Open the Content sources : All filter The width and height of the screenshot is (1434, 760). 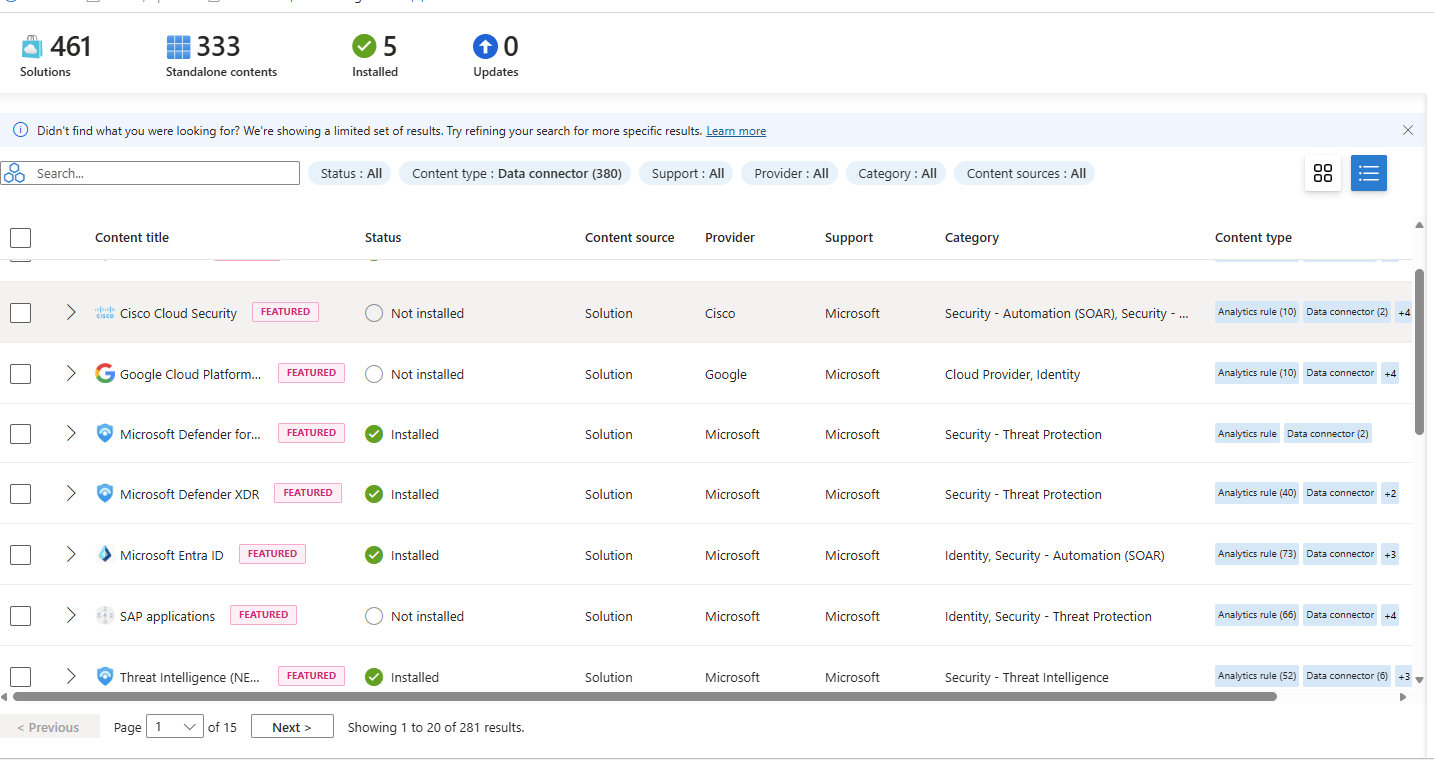coord(1025,173)
